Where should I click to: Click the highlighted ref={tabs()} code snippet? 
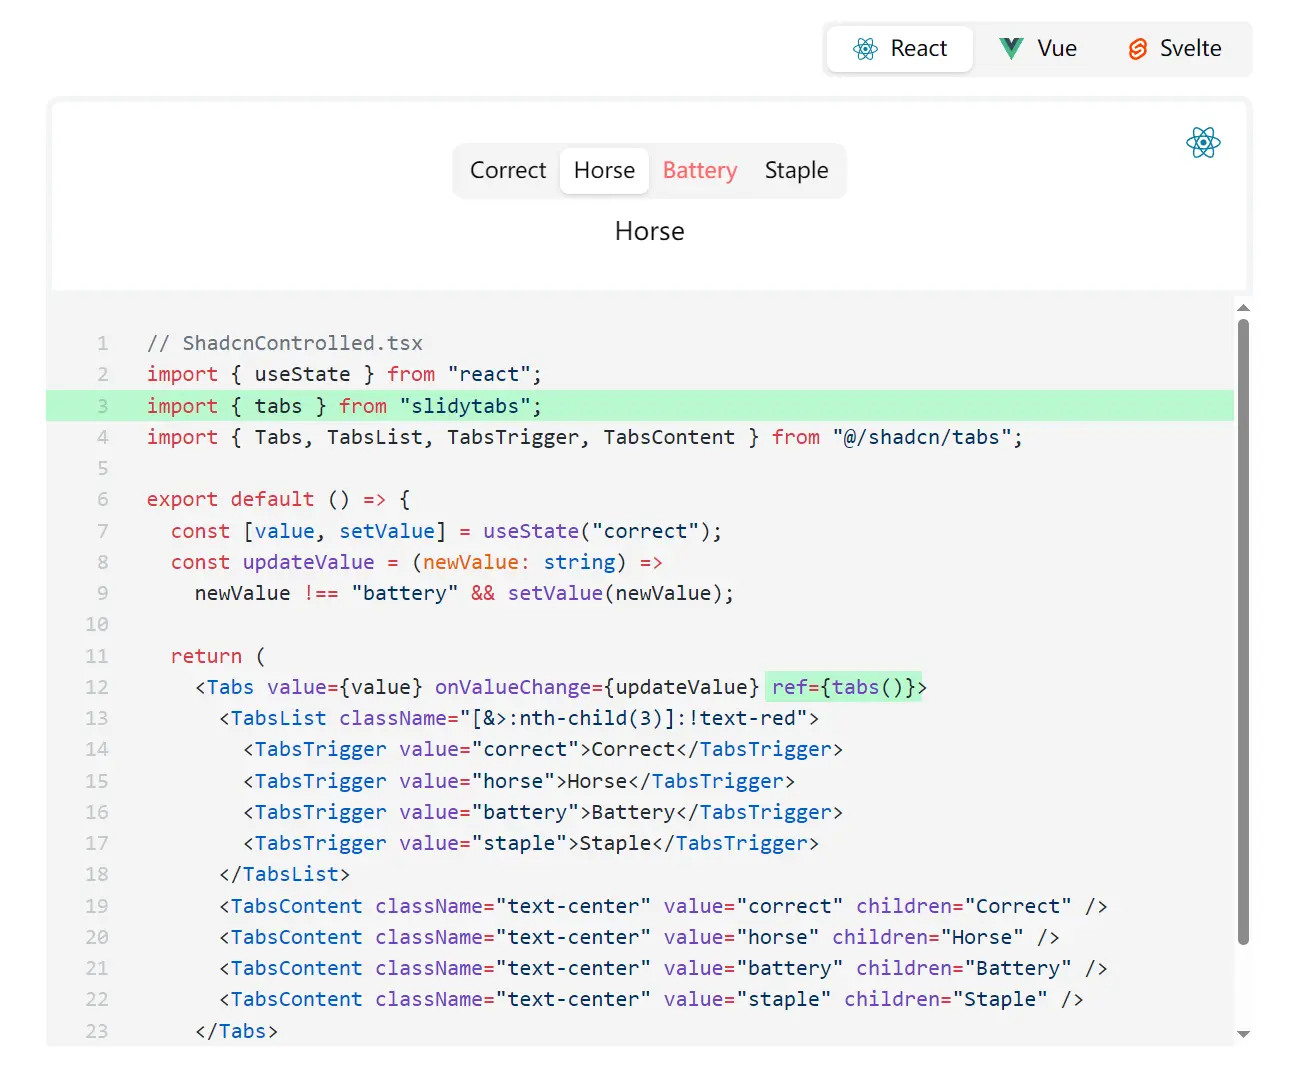pyautogui.click(x=844, y=687)
